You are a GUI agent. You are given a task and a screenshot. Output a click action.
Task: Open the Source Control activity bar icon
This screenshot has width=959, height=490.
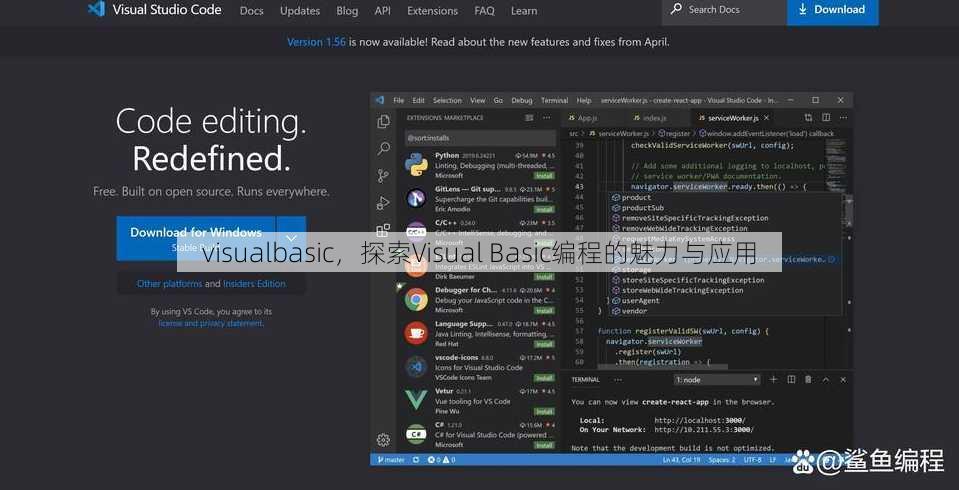[383, 176]
